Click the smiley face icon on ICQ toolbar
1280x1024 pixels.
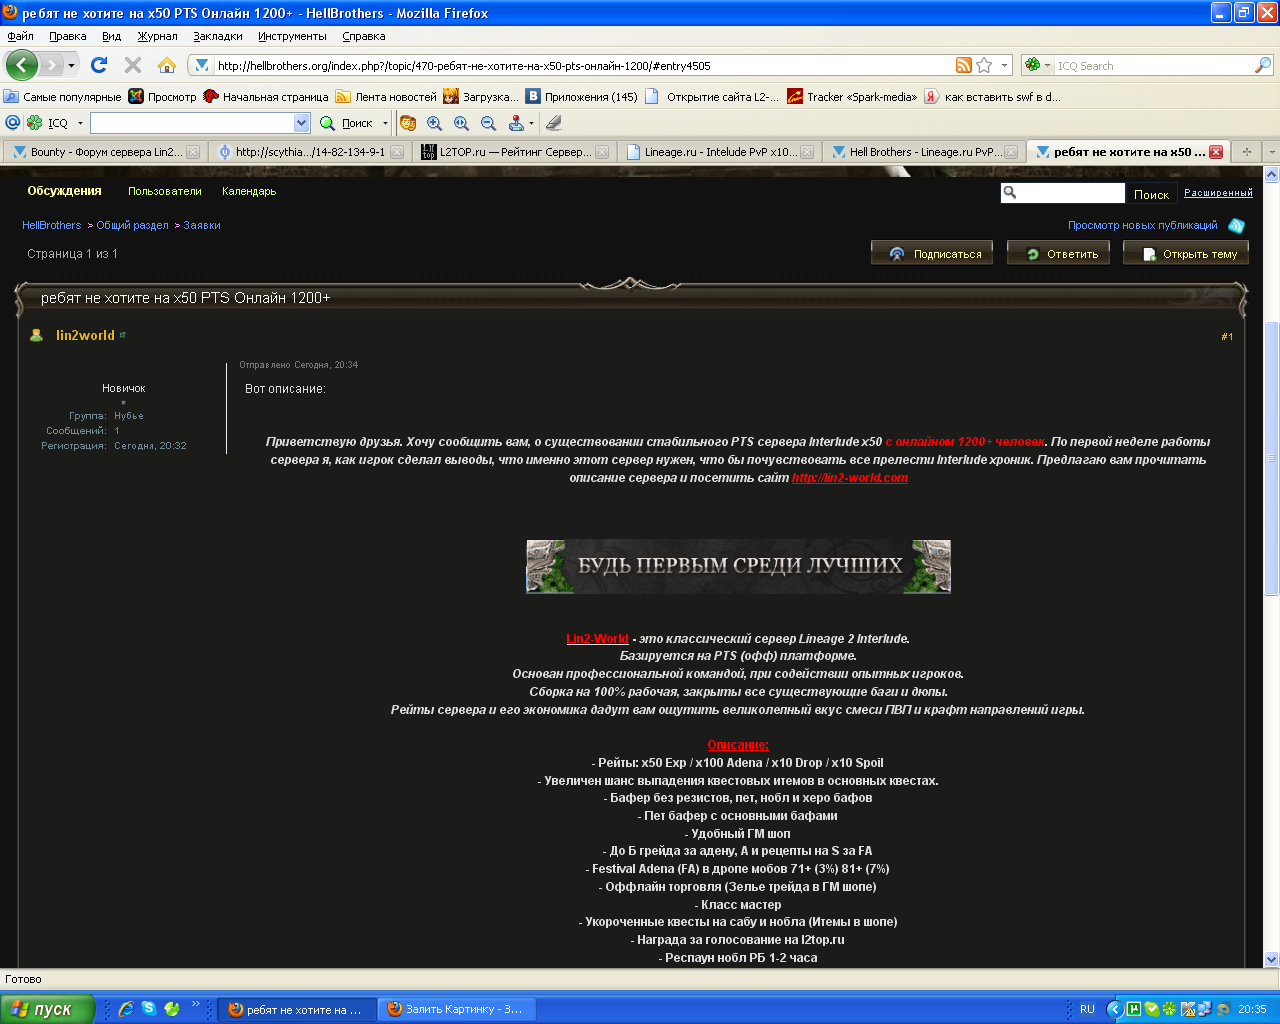click(408, 123)
